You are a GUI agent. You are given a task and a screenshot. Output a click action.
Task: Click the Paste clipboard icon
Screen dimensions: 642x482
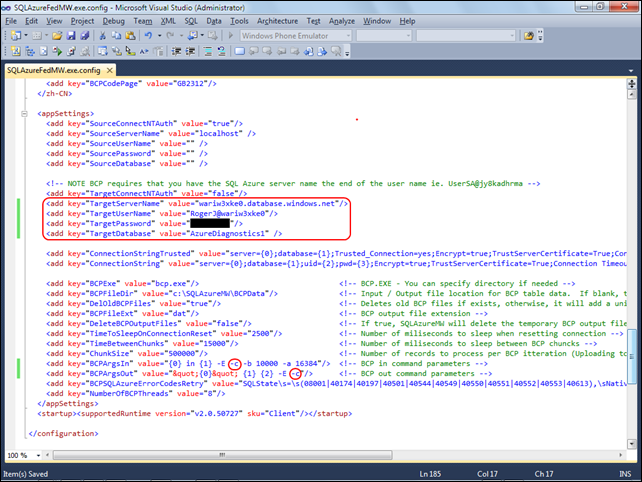click(131, 36)
